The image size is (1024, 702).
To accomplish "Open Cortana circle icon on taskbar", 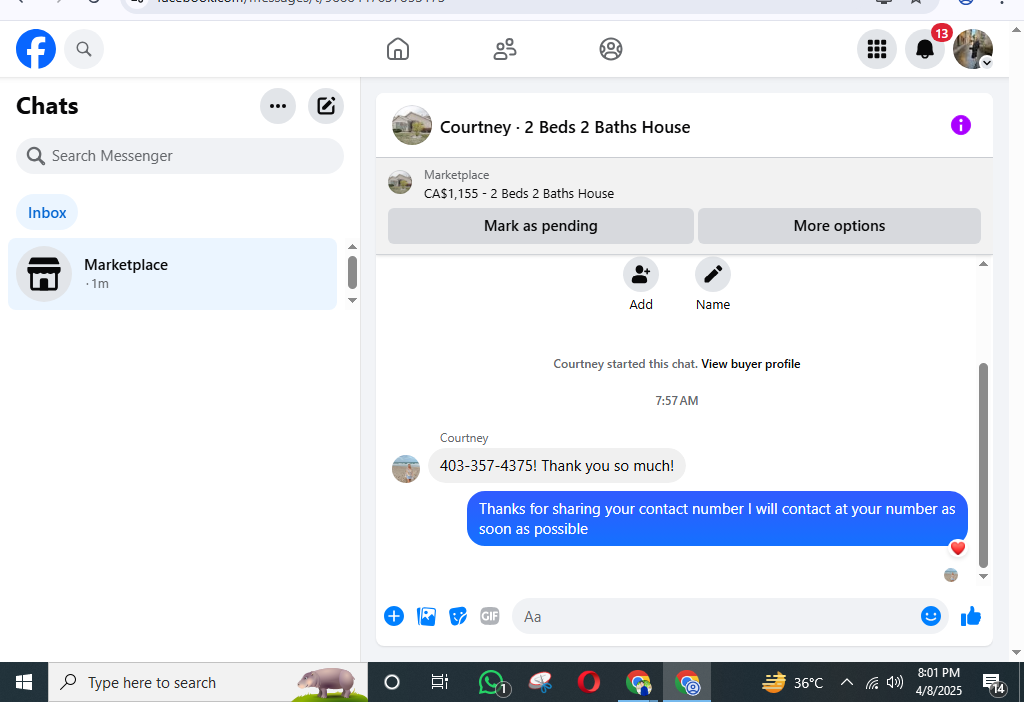I will (x=392, y=682).
